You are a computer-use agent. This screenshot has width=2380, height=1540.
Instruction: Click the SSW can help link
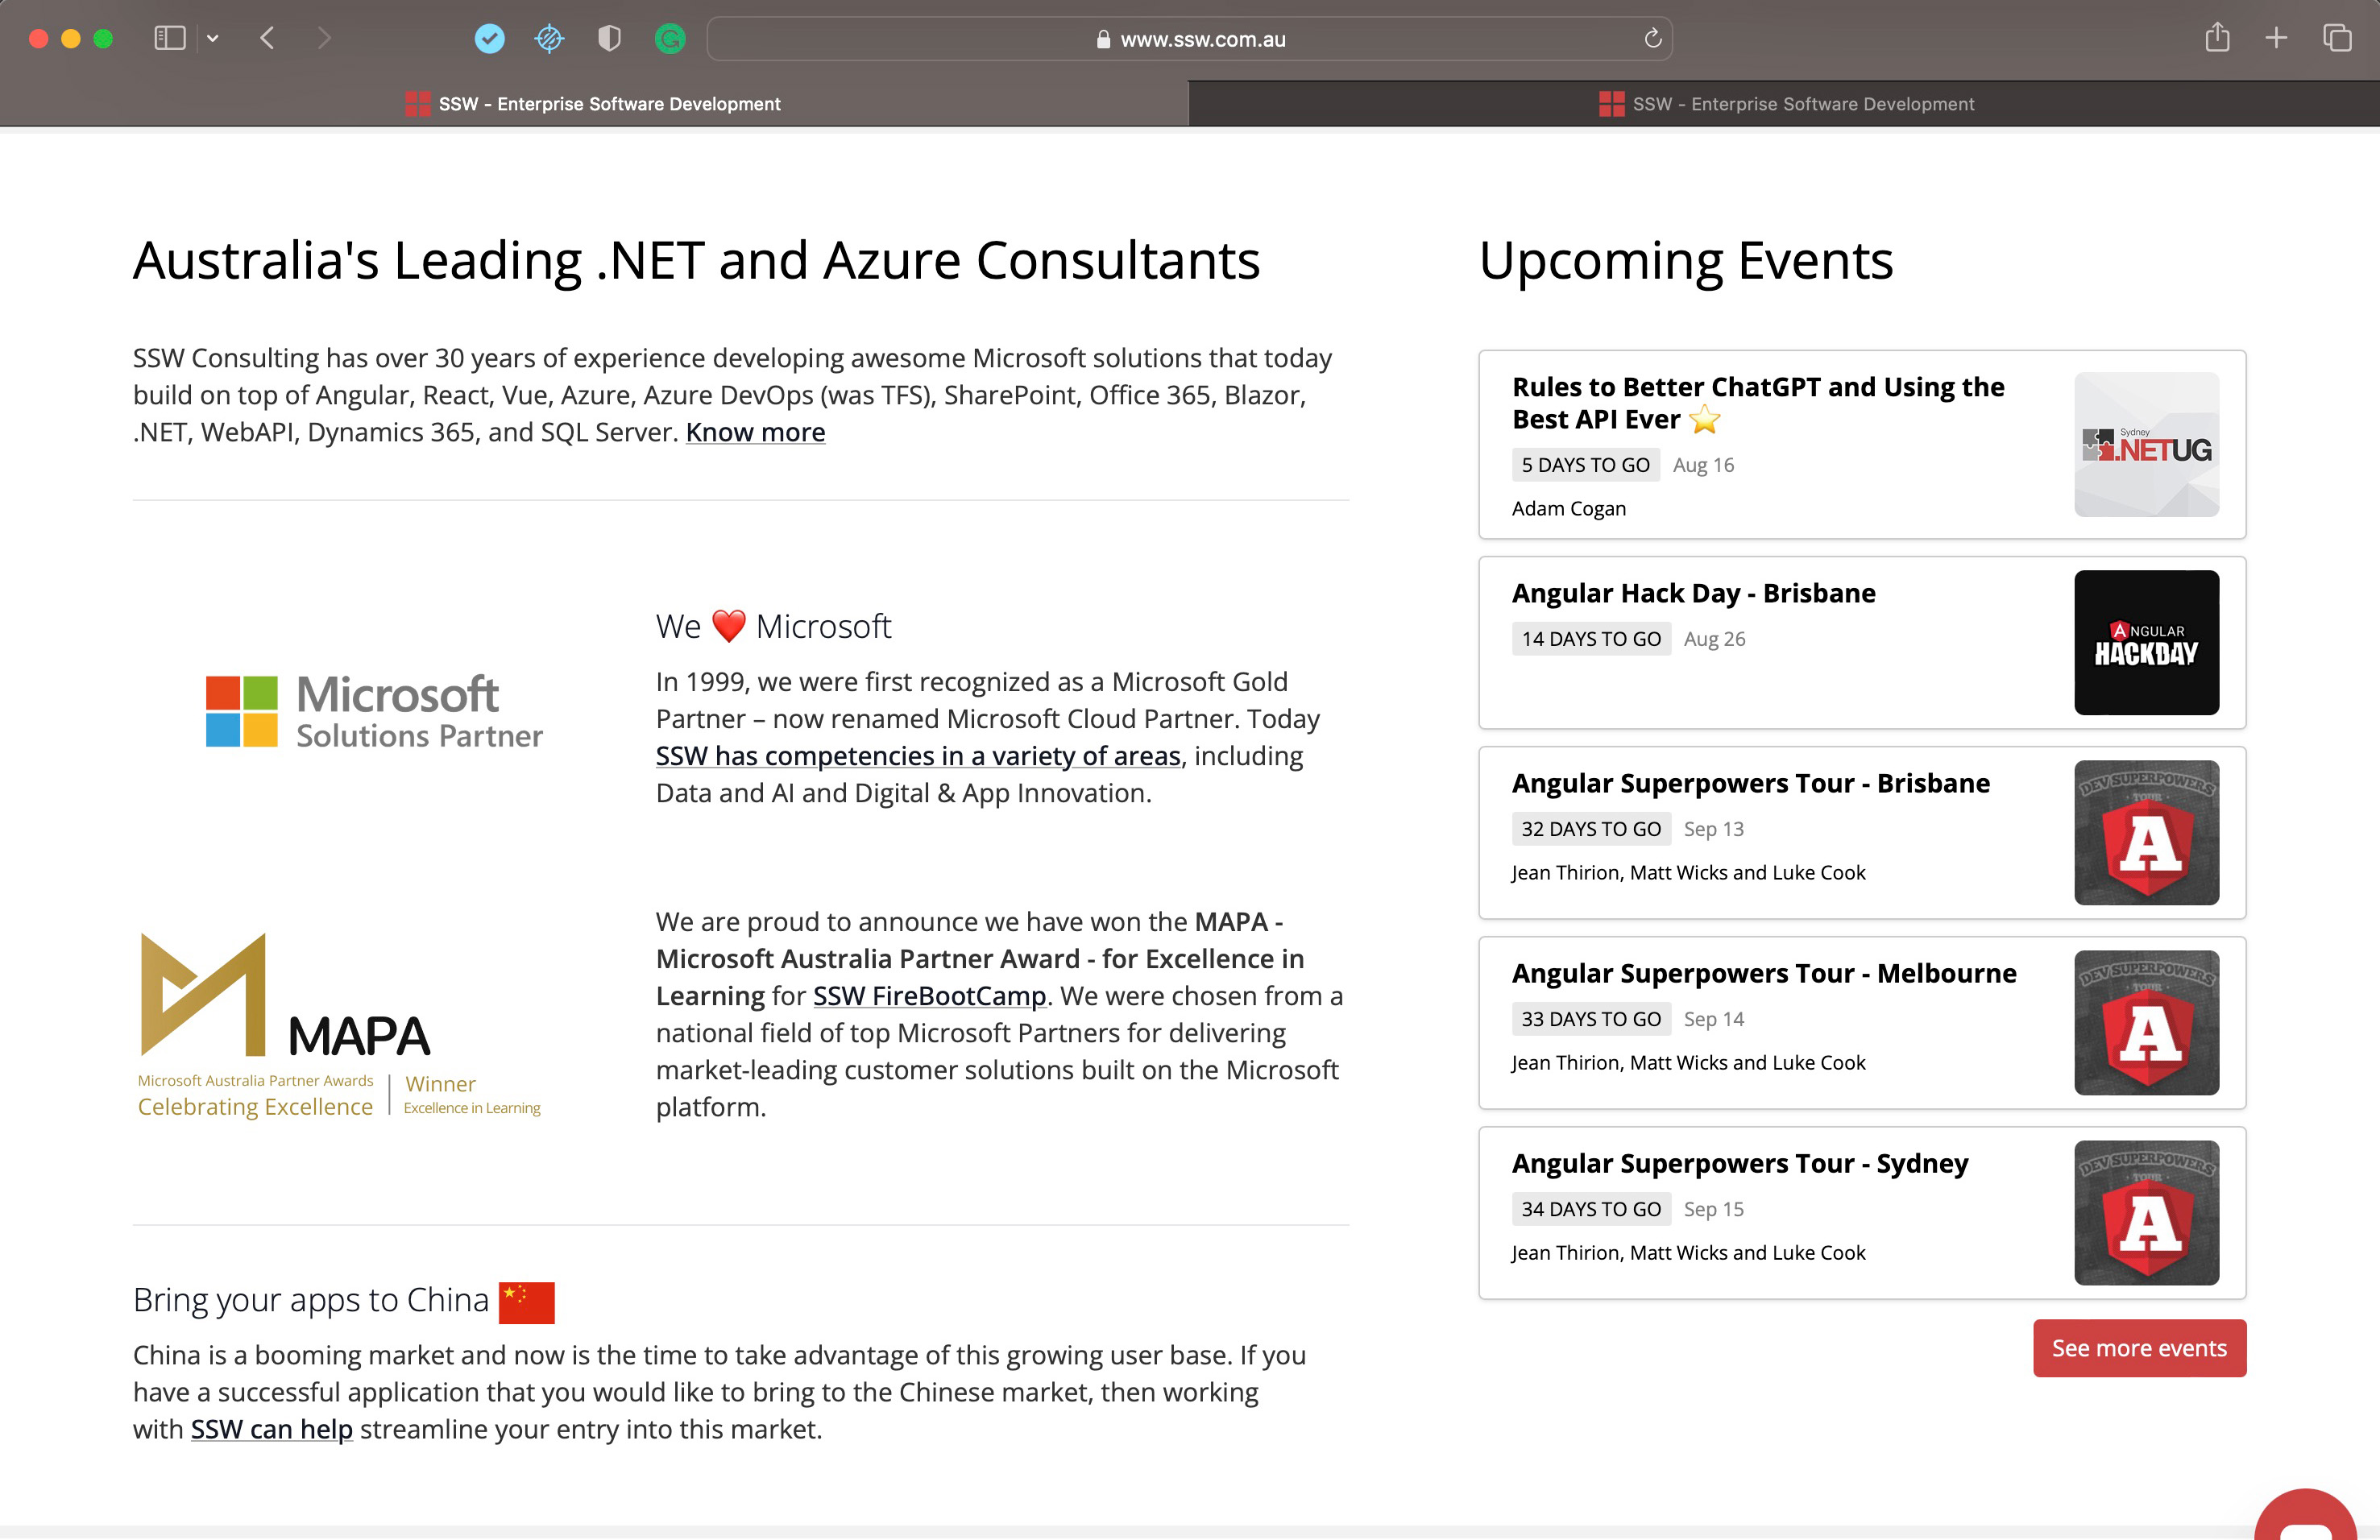click(x=271, y=1429)
